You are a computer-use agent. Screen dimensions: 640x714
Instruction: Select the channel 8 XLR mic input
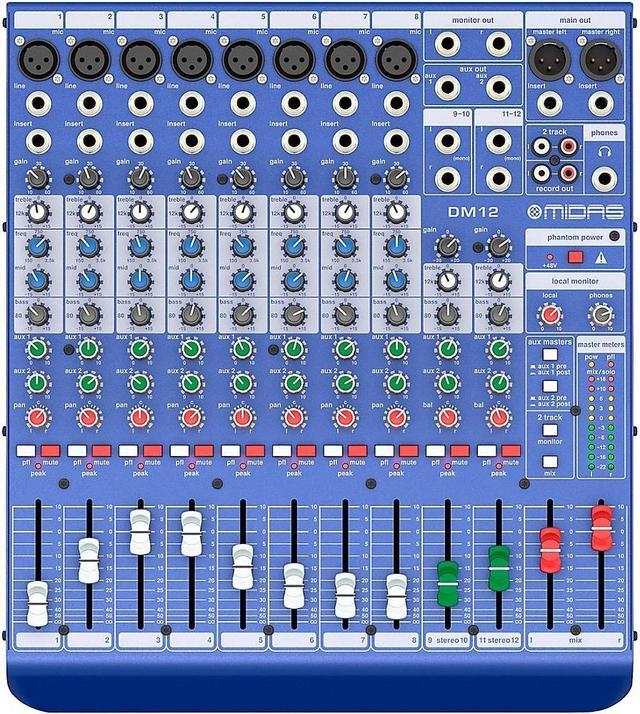pos(396,60)
